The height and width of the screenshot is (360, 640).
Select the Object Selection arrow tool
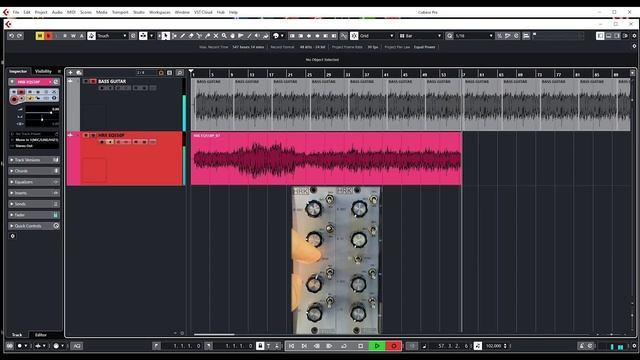click(x=165, y=36)
